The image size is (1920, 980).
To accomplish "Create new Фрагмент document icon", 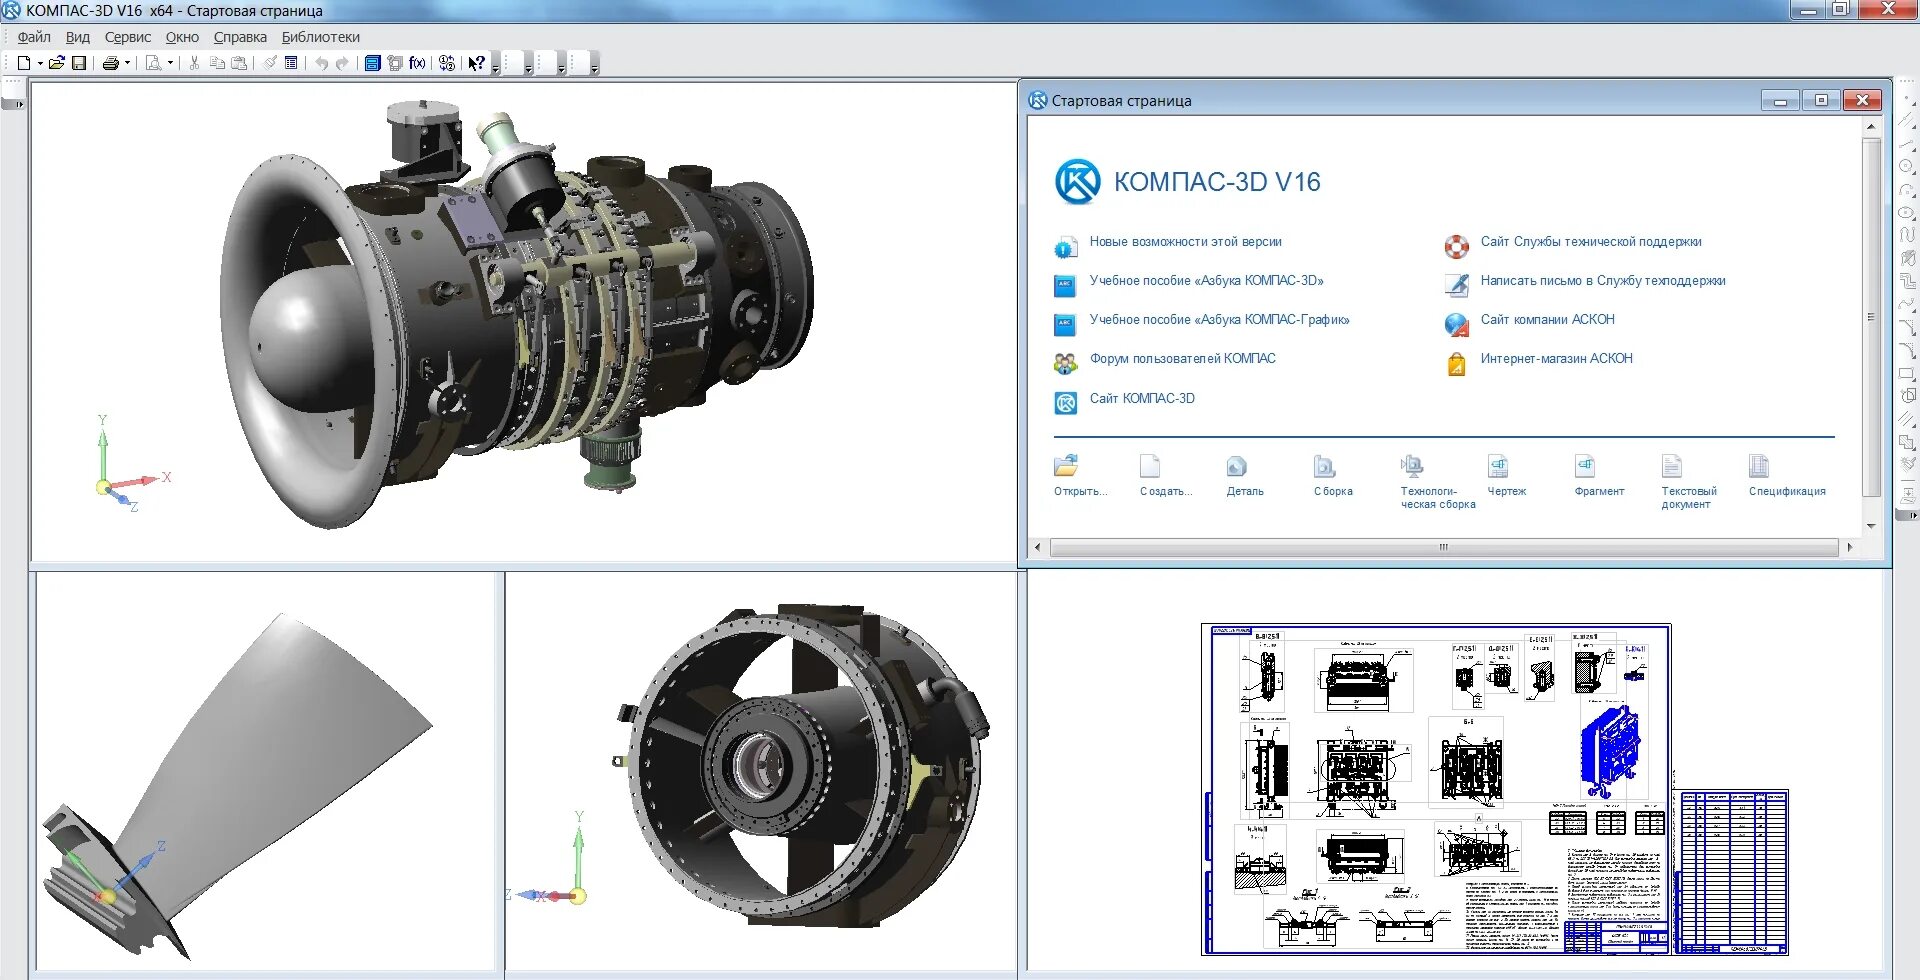I will point(1585,466).
